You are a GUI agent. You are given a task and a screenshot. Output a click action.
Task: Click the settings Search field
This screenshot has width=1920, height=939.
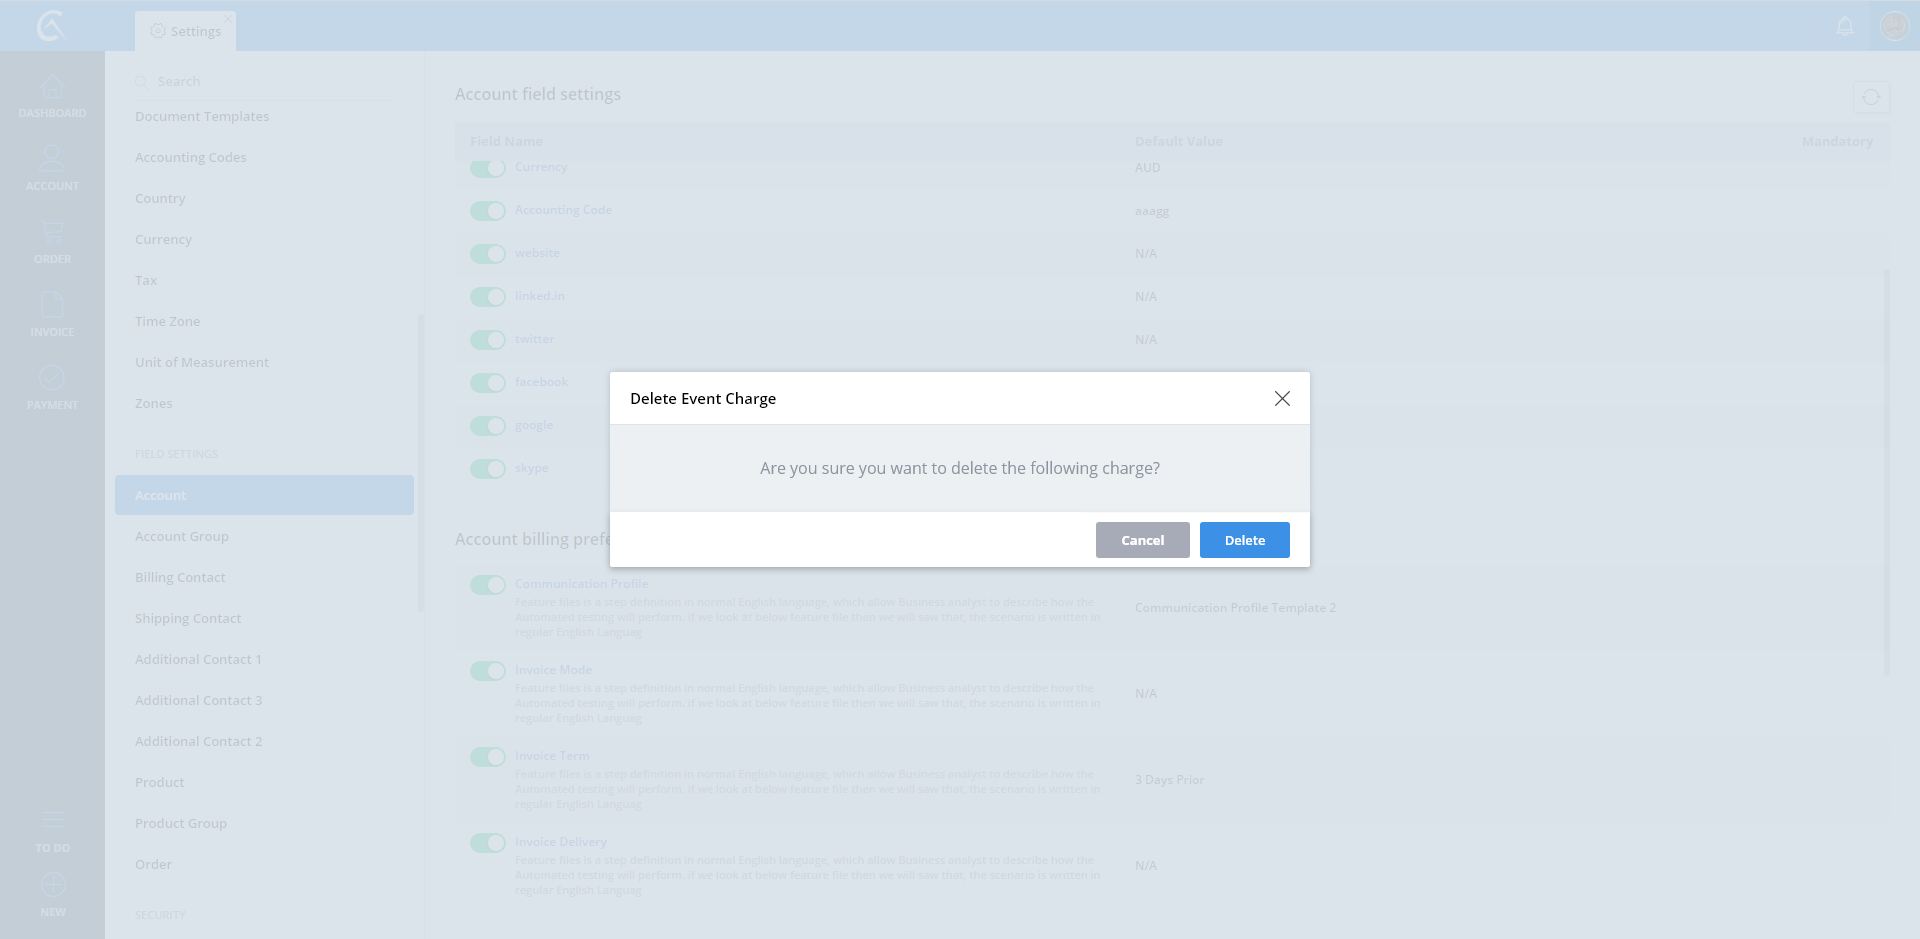coord(270,81)
